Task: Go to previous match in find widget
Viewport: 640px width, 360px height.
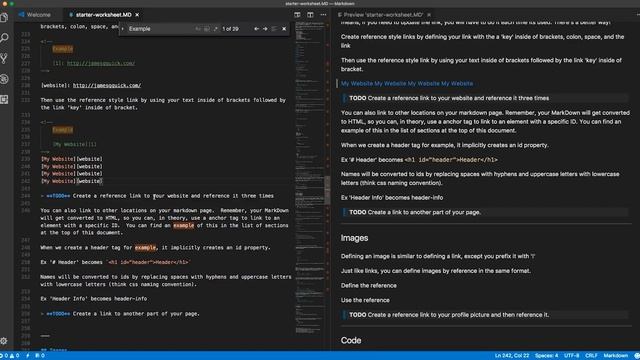Action: click(x=256, y=29)
